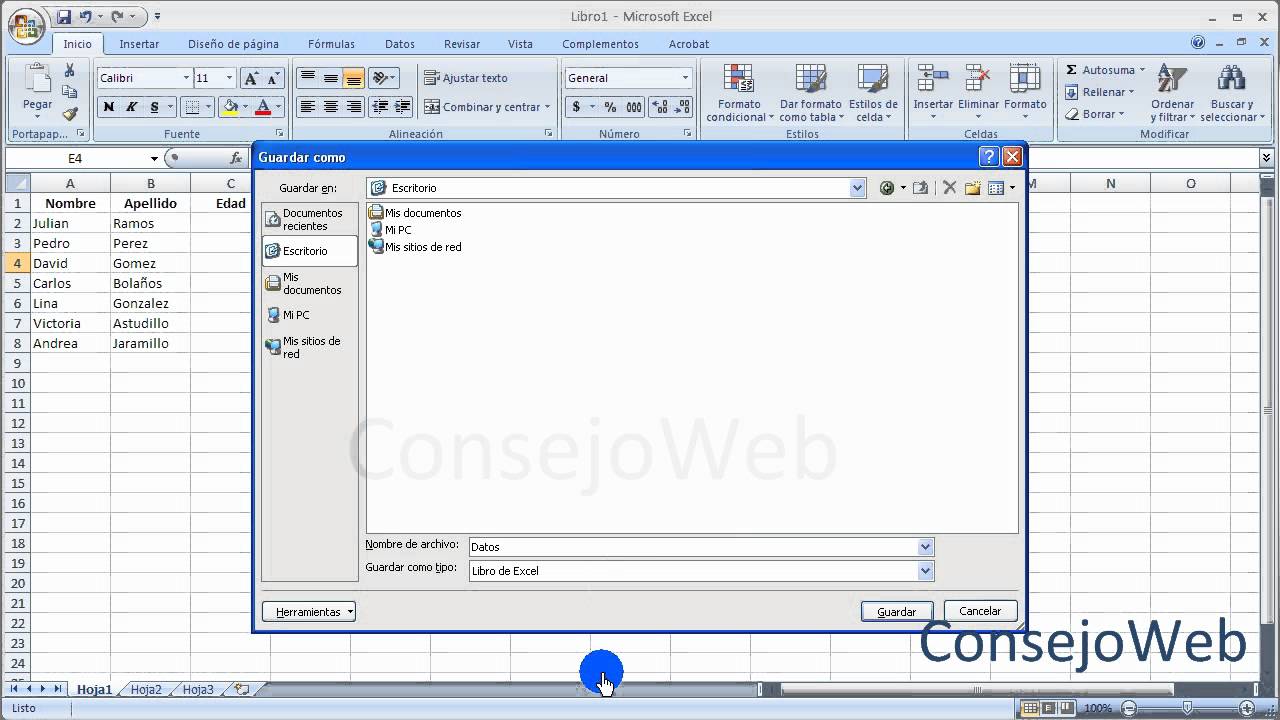Click the go back icon in Guardar como dialog
1280x720 pixels.
coord(886,188)
